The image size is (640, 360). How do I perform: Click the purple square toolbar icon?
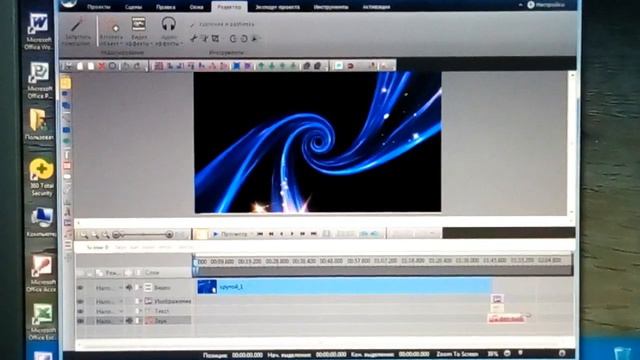[247, 66]
